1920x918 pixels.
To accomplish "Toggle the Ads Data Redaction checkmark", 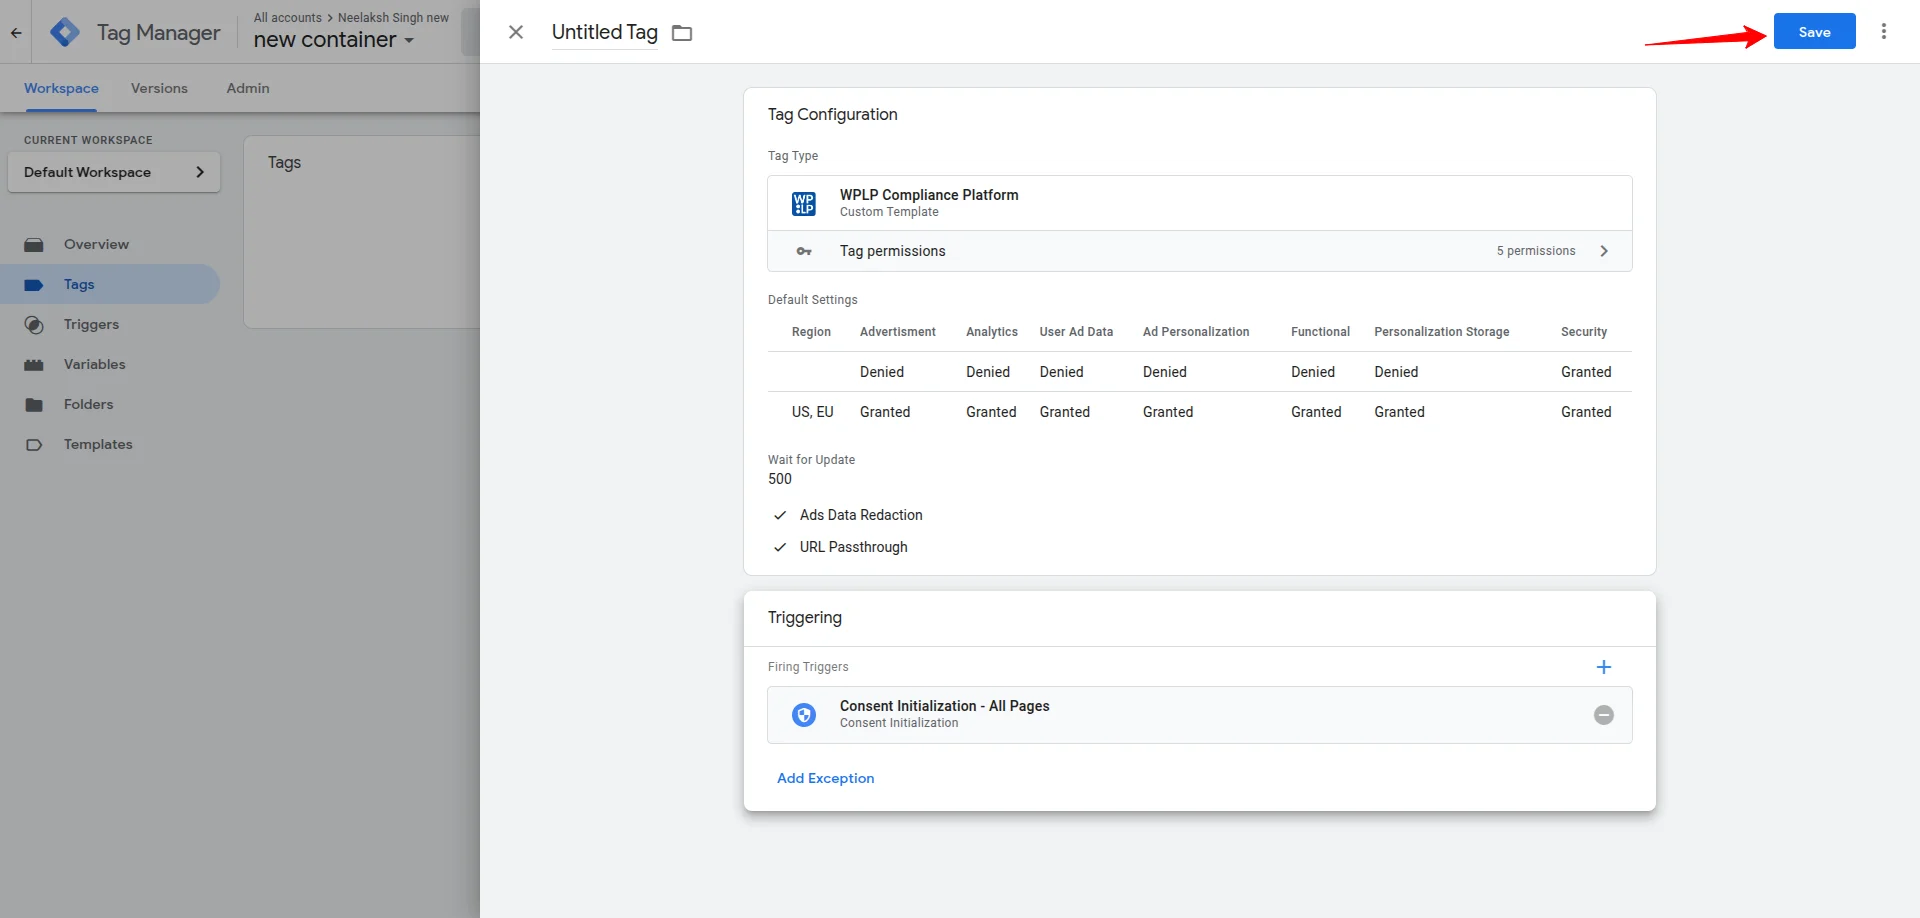I will coord(780,515).
